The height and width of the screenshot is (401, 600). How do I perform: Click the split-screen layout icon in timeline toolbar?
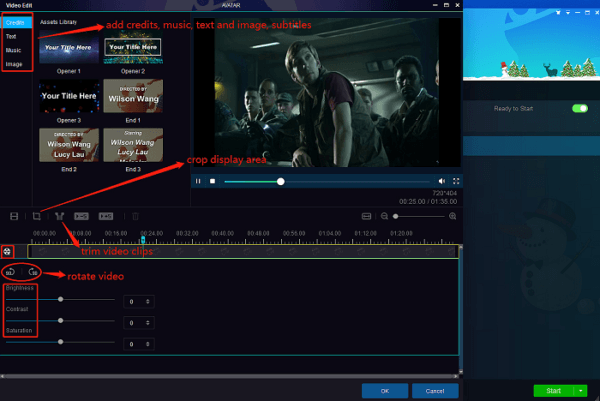[14, 216]
